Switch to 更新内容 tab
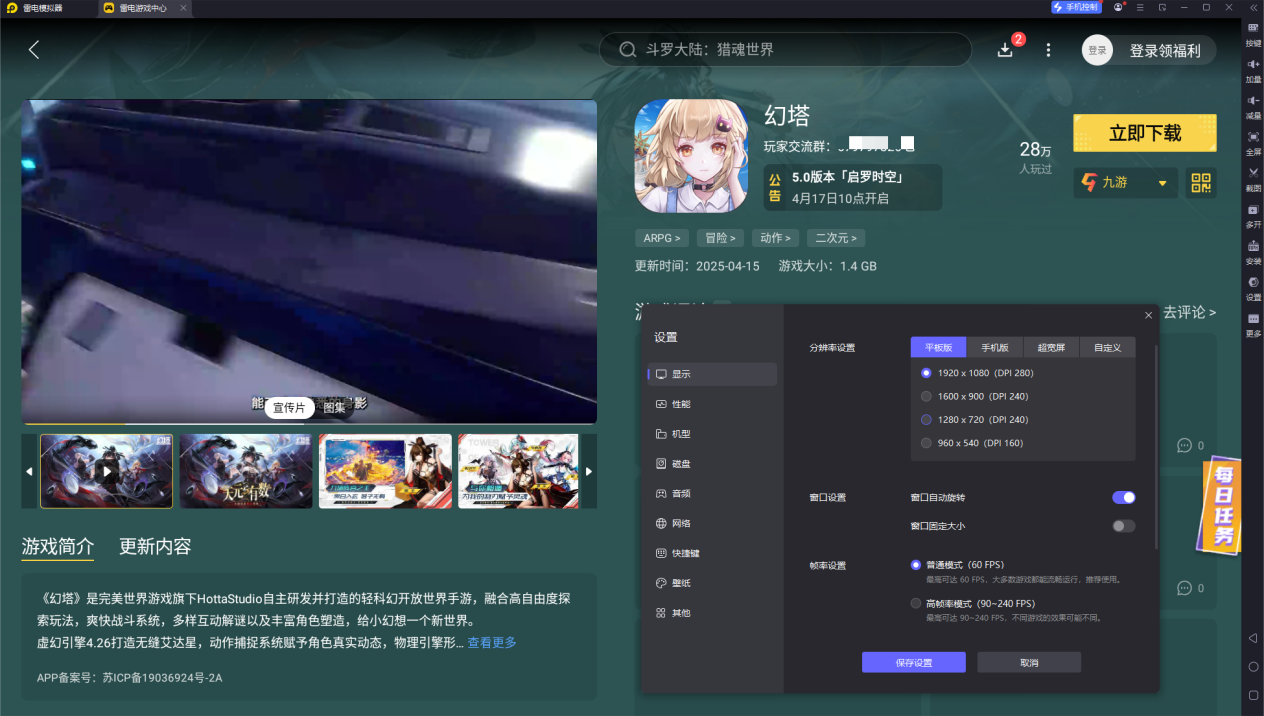This screenshot has height=716, width=1264. pyautogui.click(x=155, y=546)
